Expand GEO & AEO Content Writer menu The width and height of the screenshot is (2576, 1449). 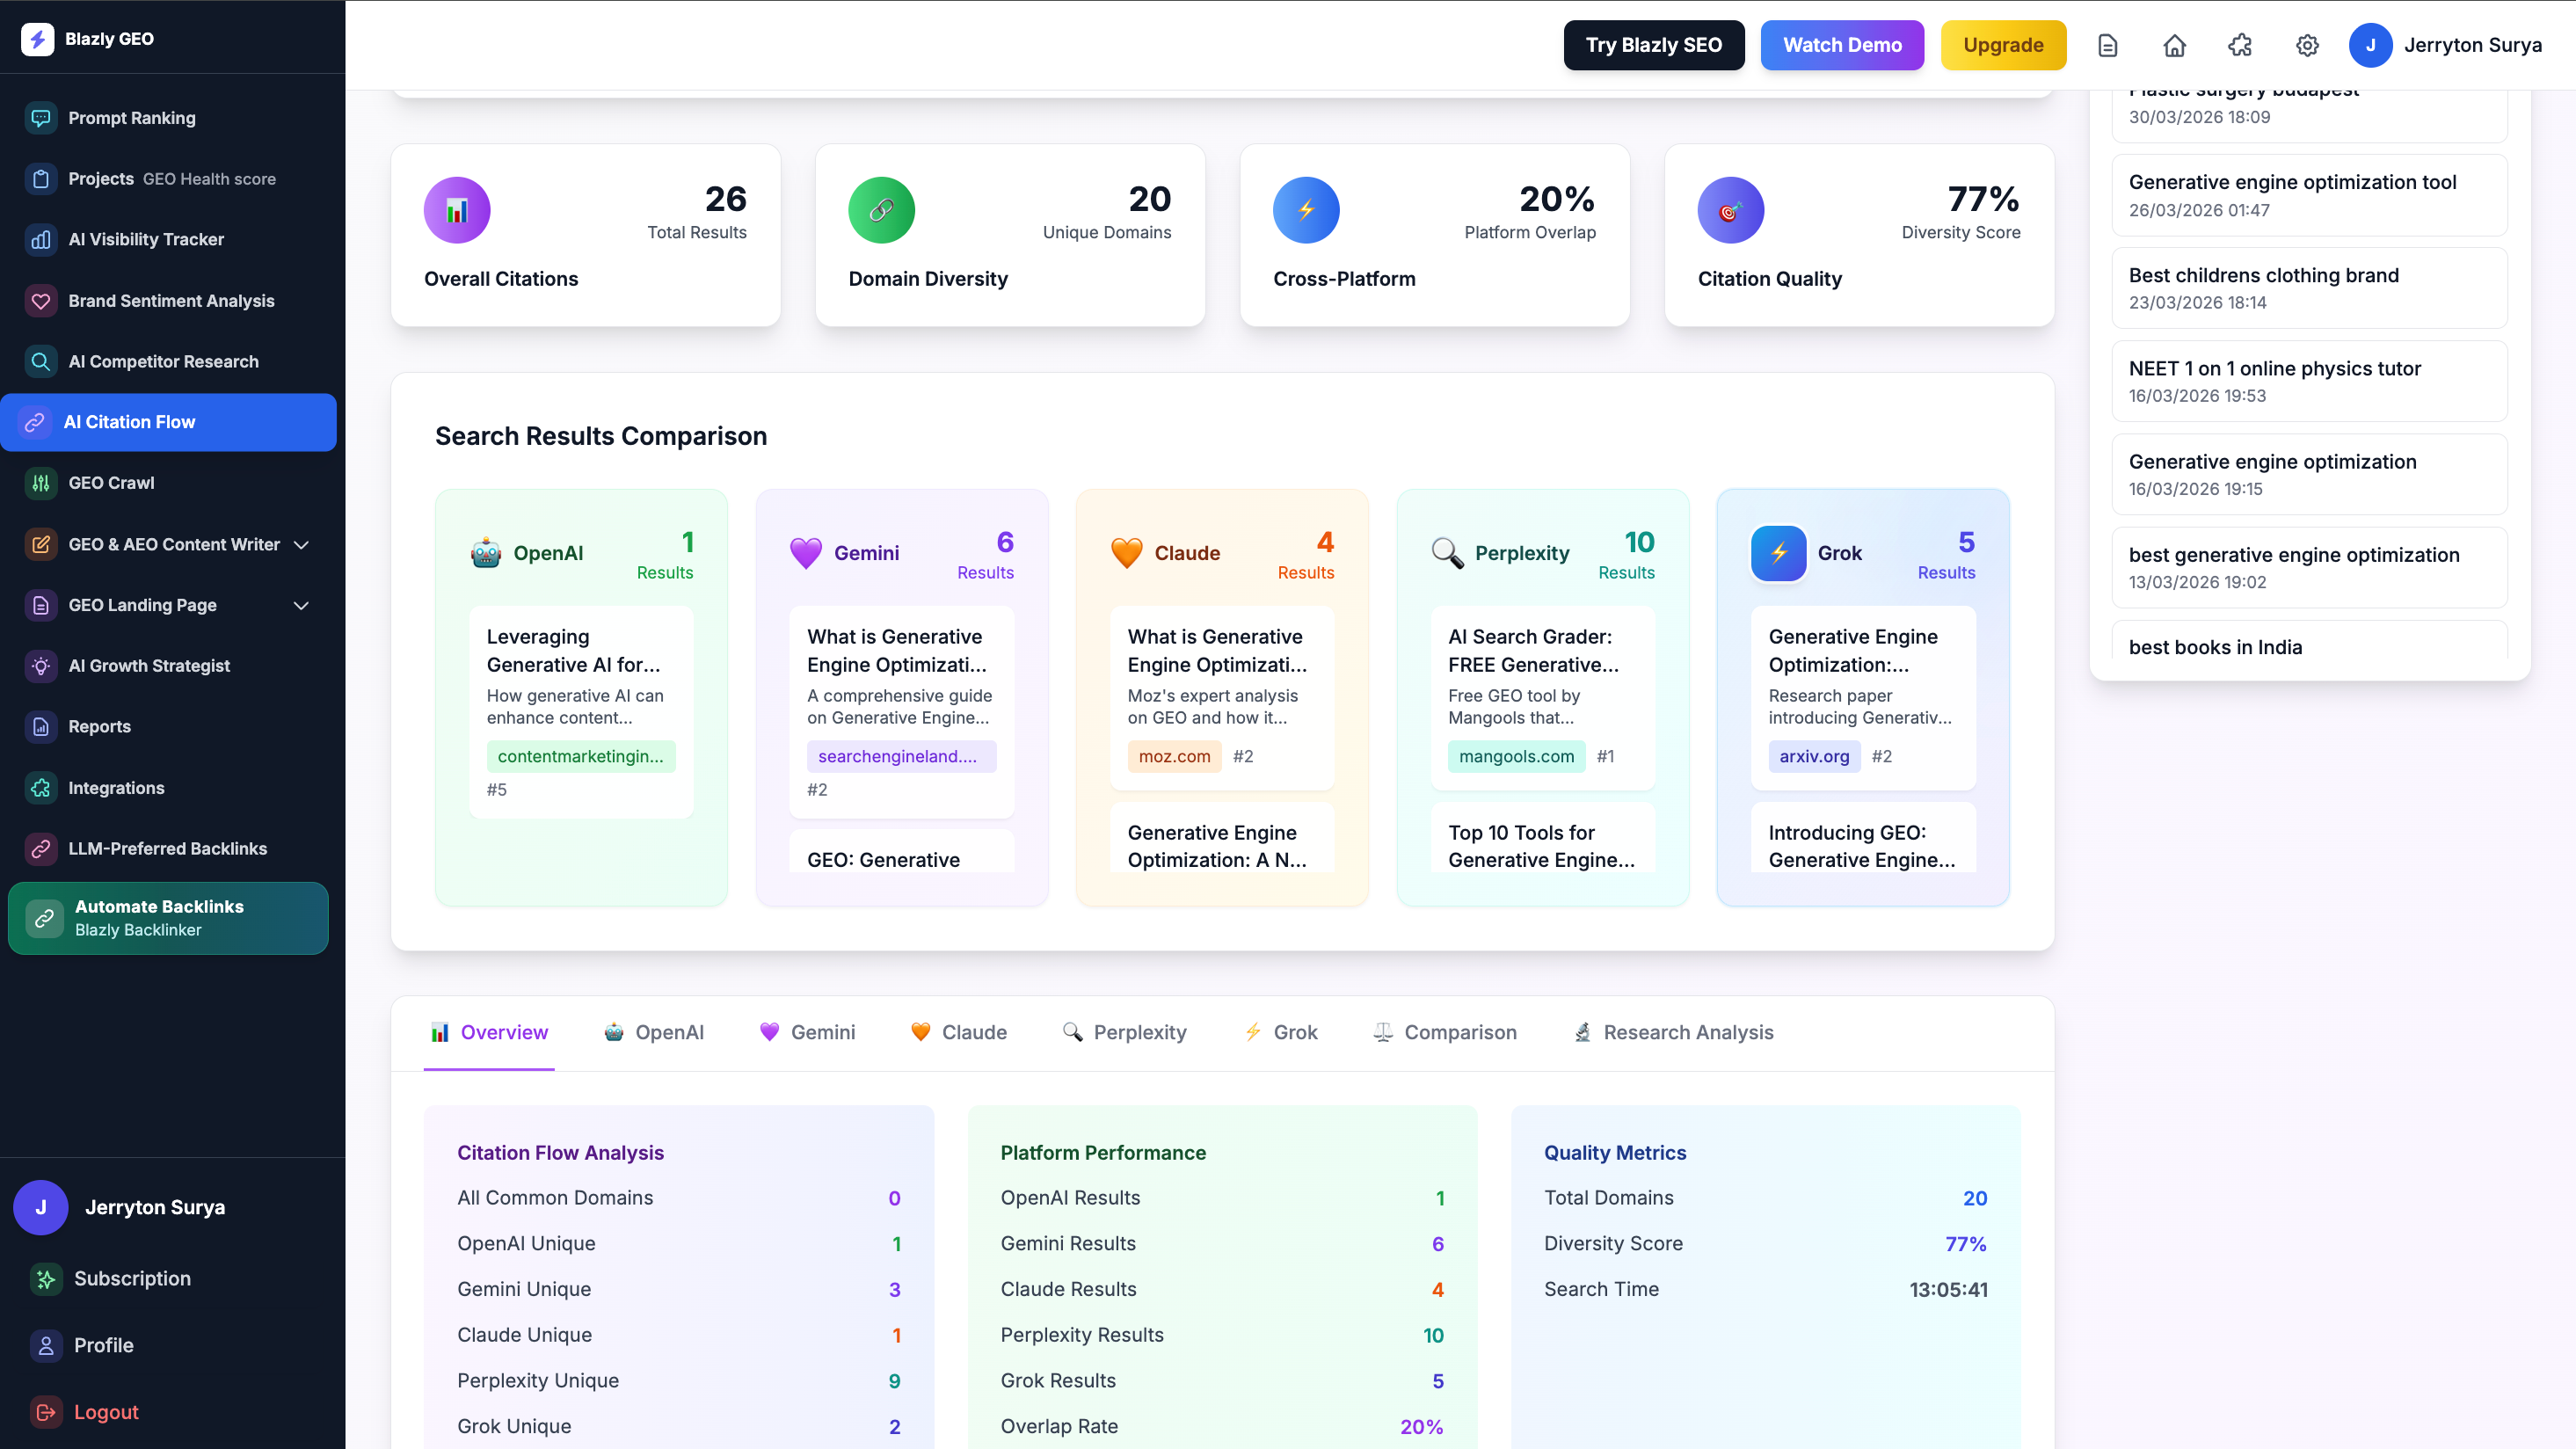301,545
